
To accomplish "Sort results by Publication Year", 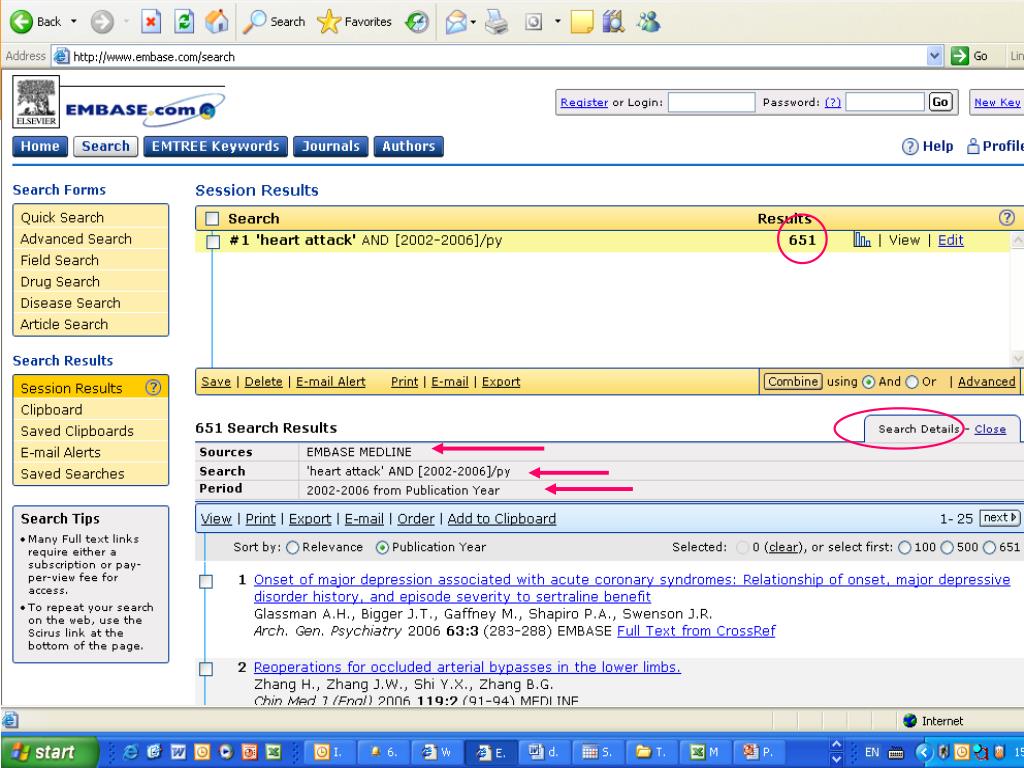I will pos(383,547).
